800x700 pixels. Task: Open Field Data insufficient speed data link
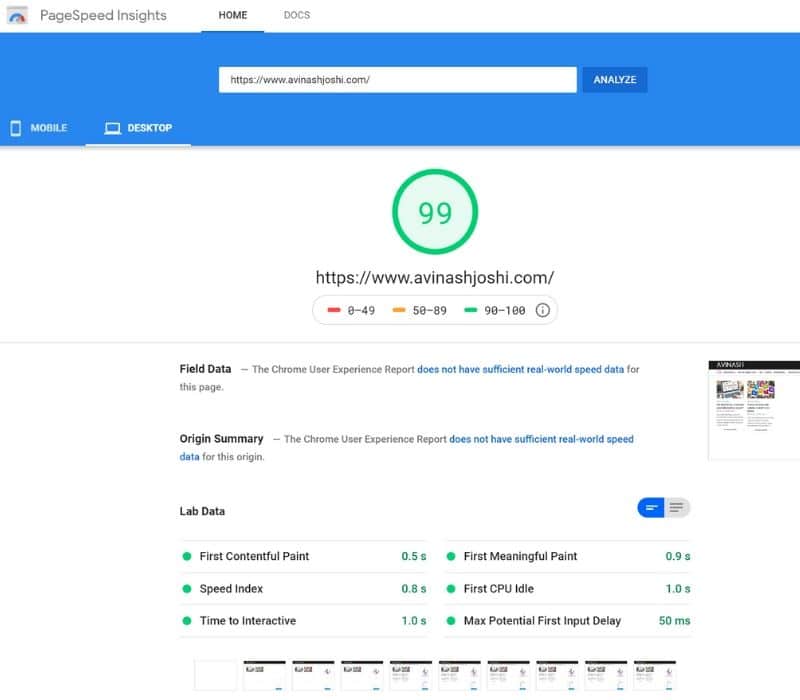coord(520,369)
